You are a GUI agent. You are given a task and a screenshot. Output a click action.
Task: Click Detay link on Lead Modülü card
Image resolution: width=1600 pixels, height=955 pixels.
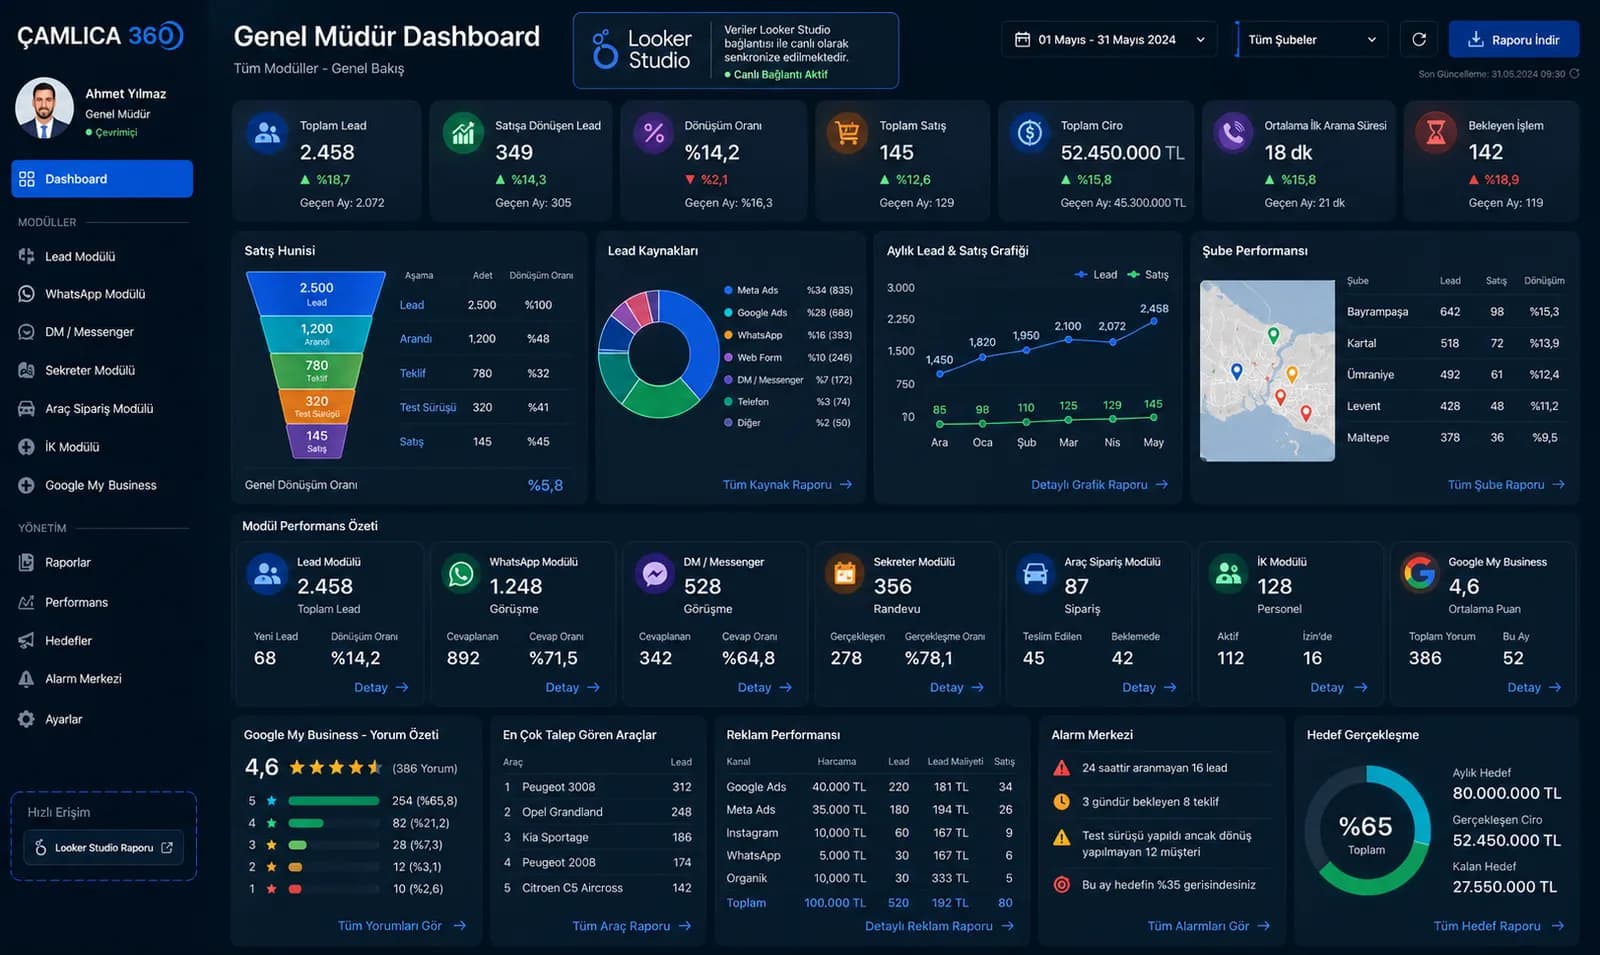(x=381, y=688)
